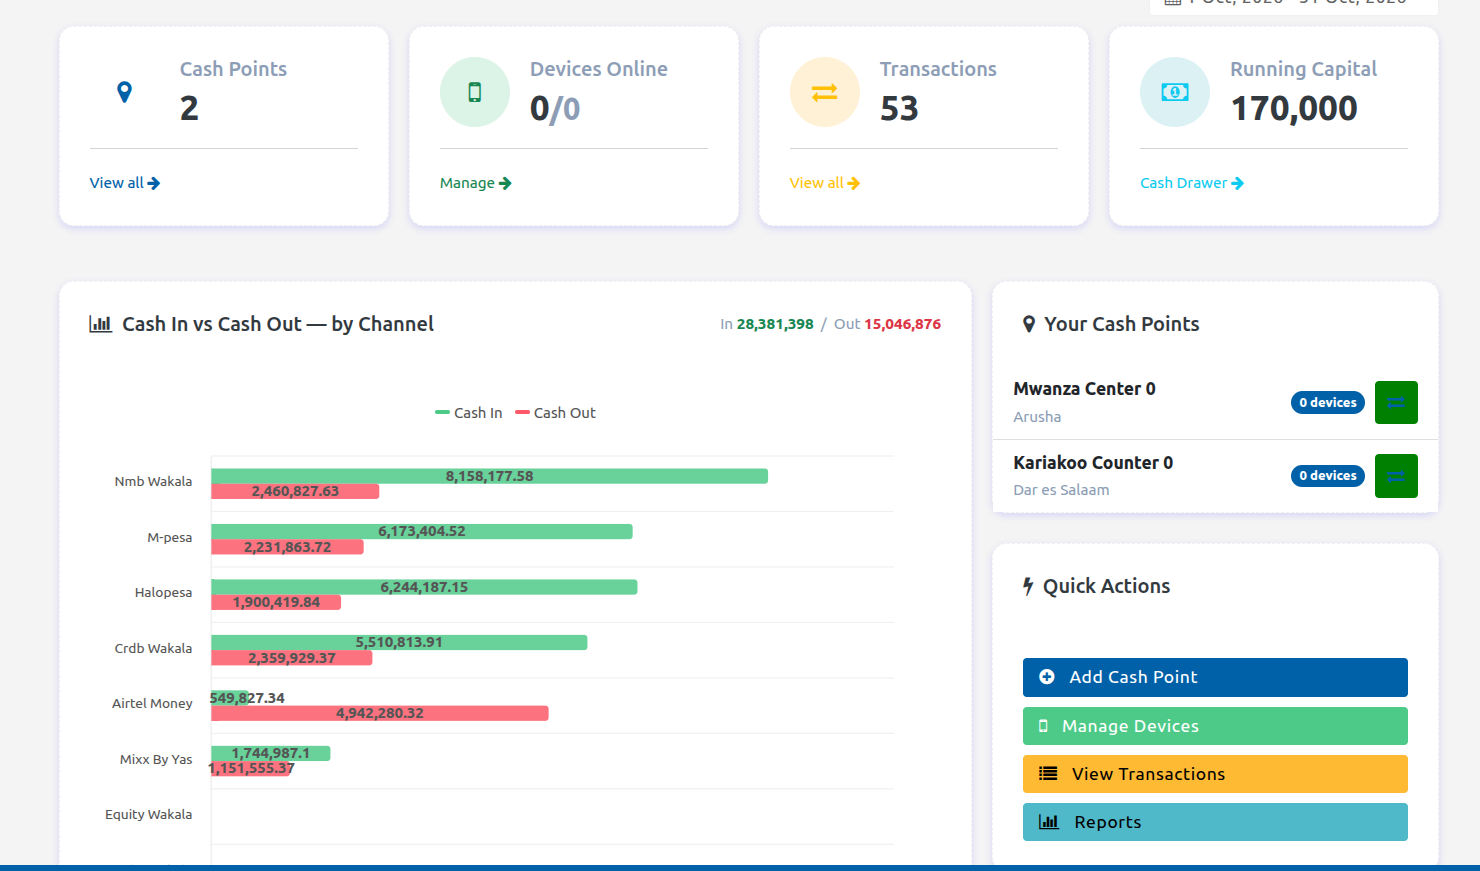This screenshot has width=1480, height=871.
Task: Open the Cash Drawer link
Action: click(1192, 183)
